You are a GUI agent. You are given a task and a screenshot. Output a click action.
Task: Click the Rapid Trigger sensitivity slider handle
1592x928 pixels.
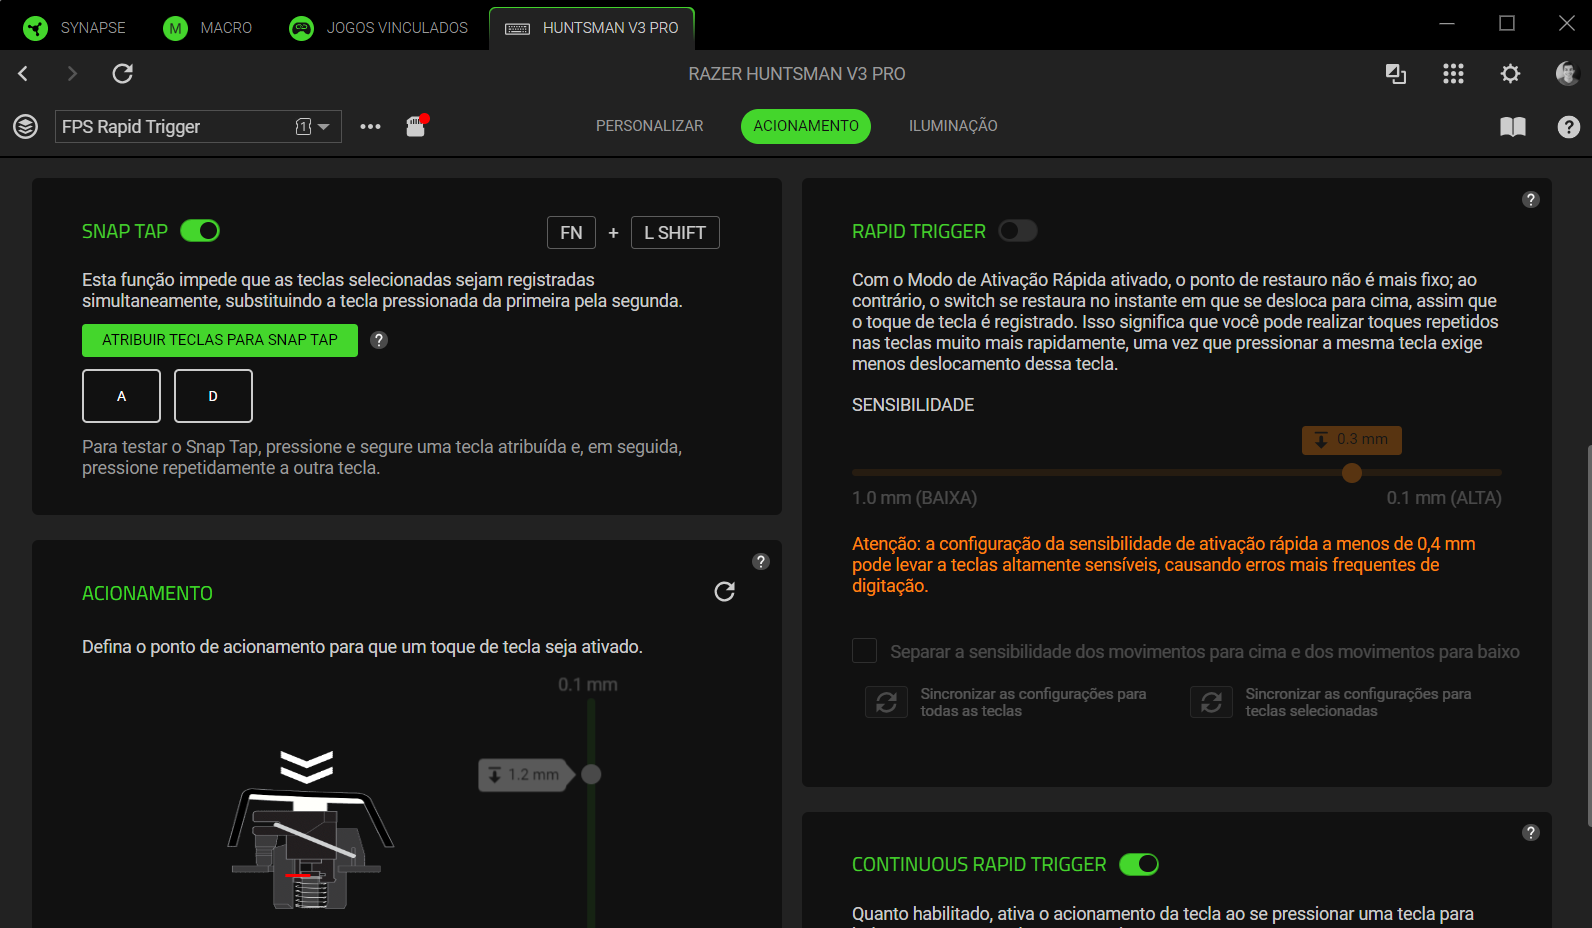[x=1352, y=473]
